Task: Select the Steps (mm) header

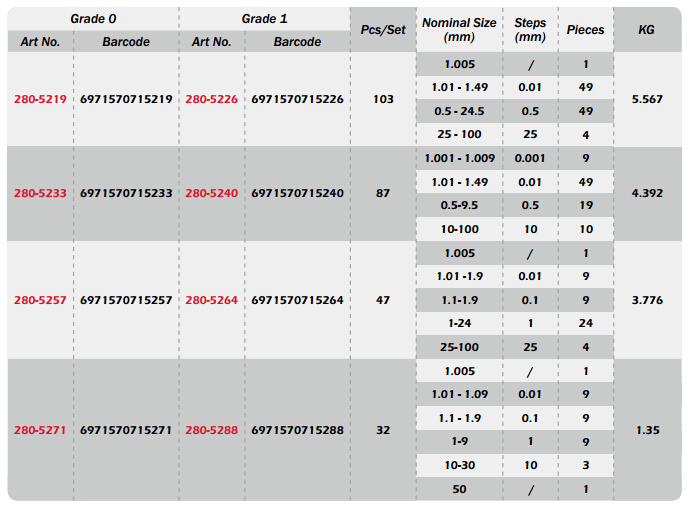Action: click(530, 30)
